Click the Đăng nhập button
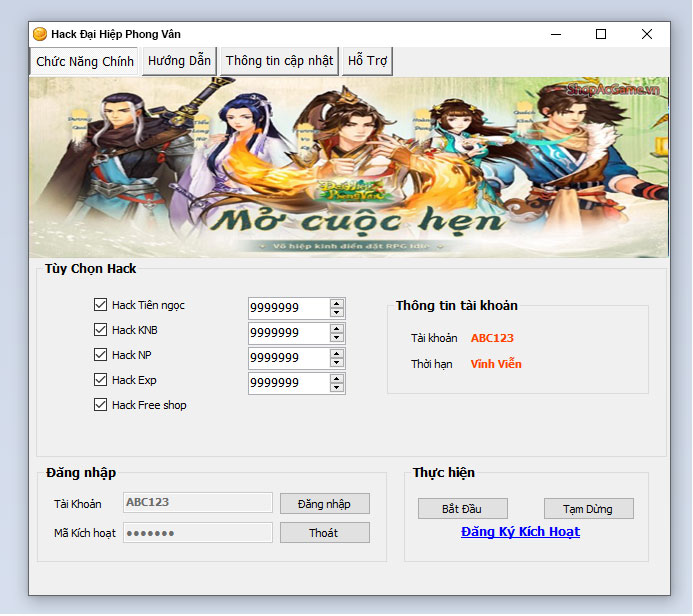693x616 pixels. click(x=325, y=504)
